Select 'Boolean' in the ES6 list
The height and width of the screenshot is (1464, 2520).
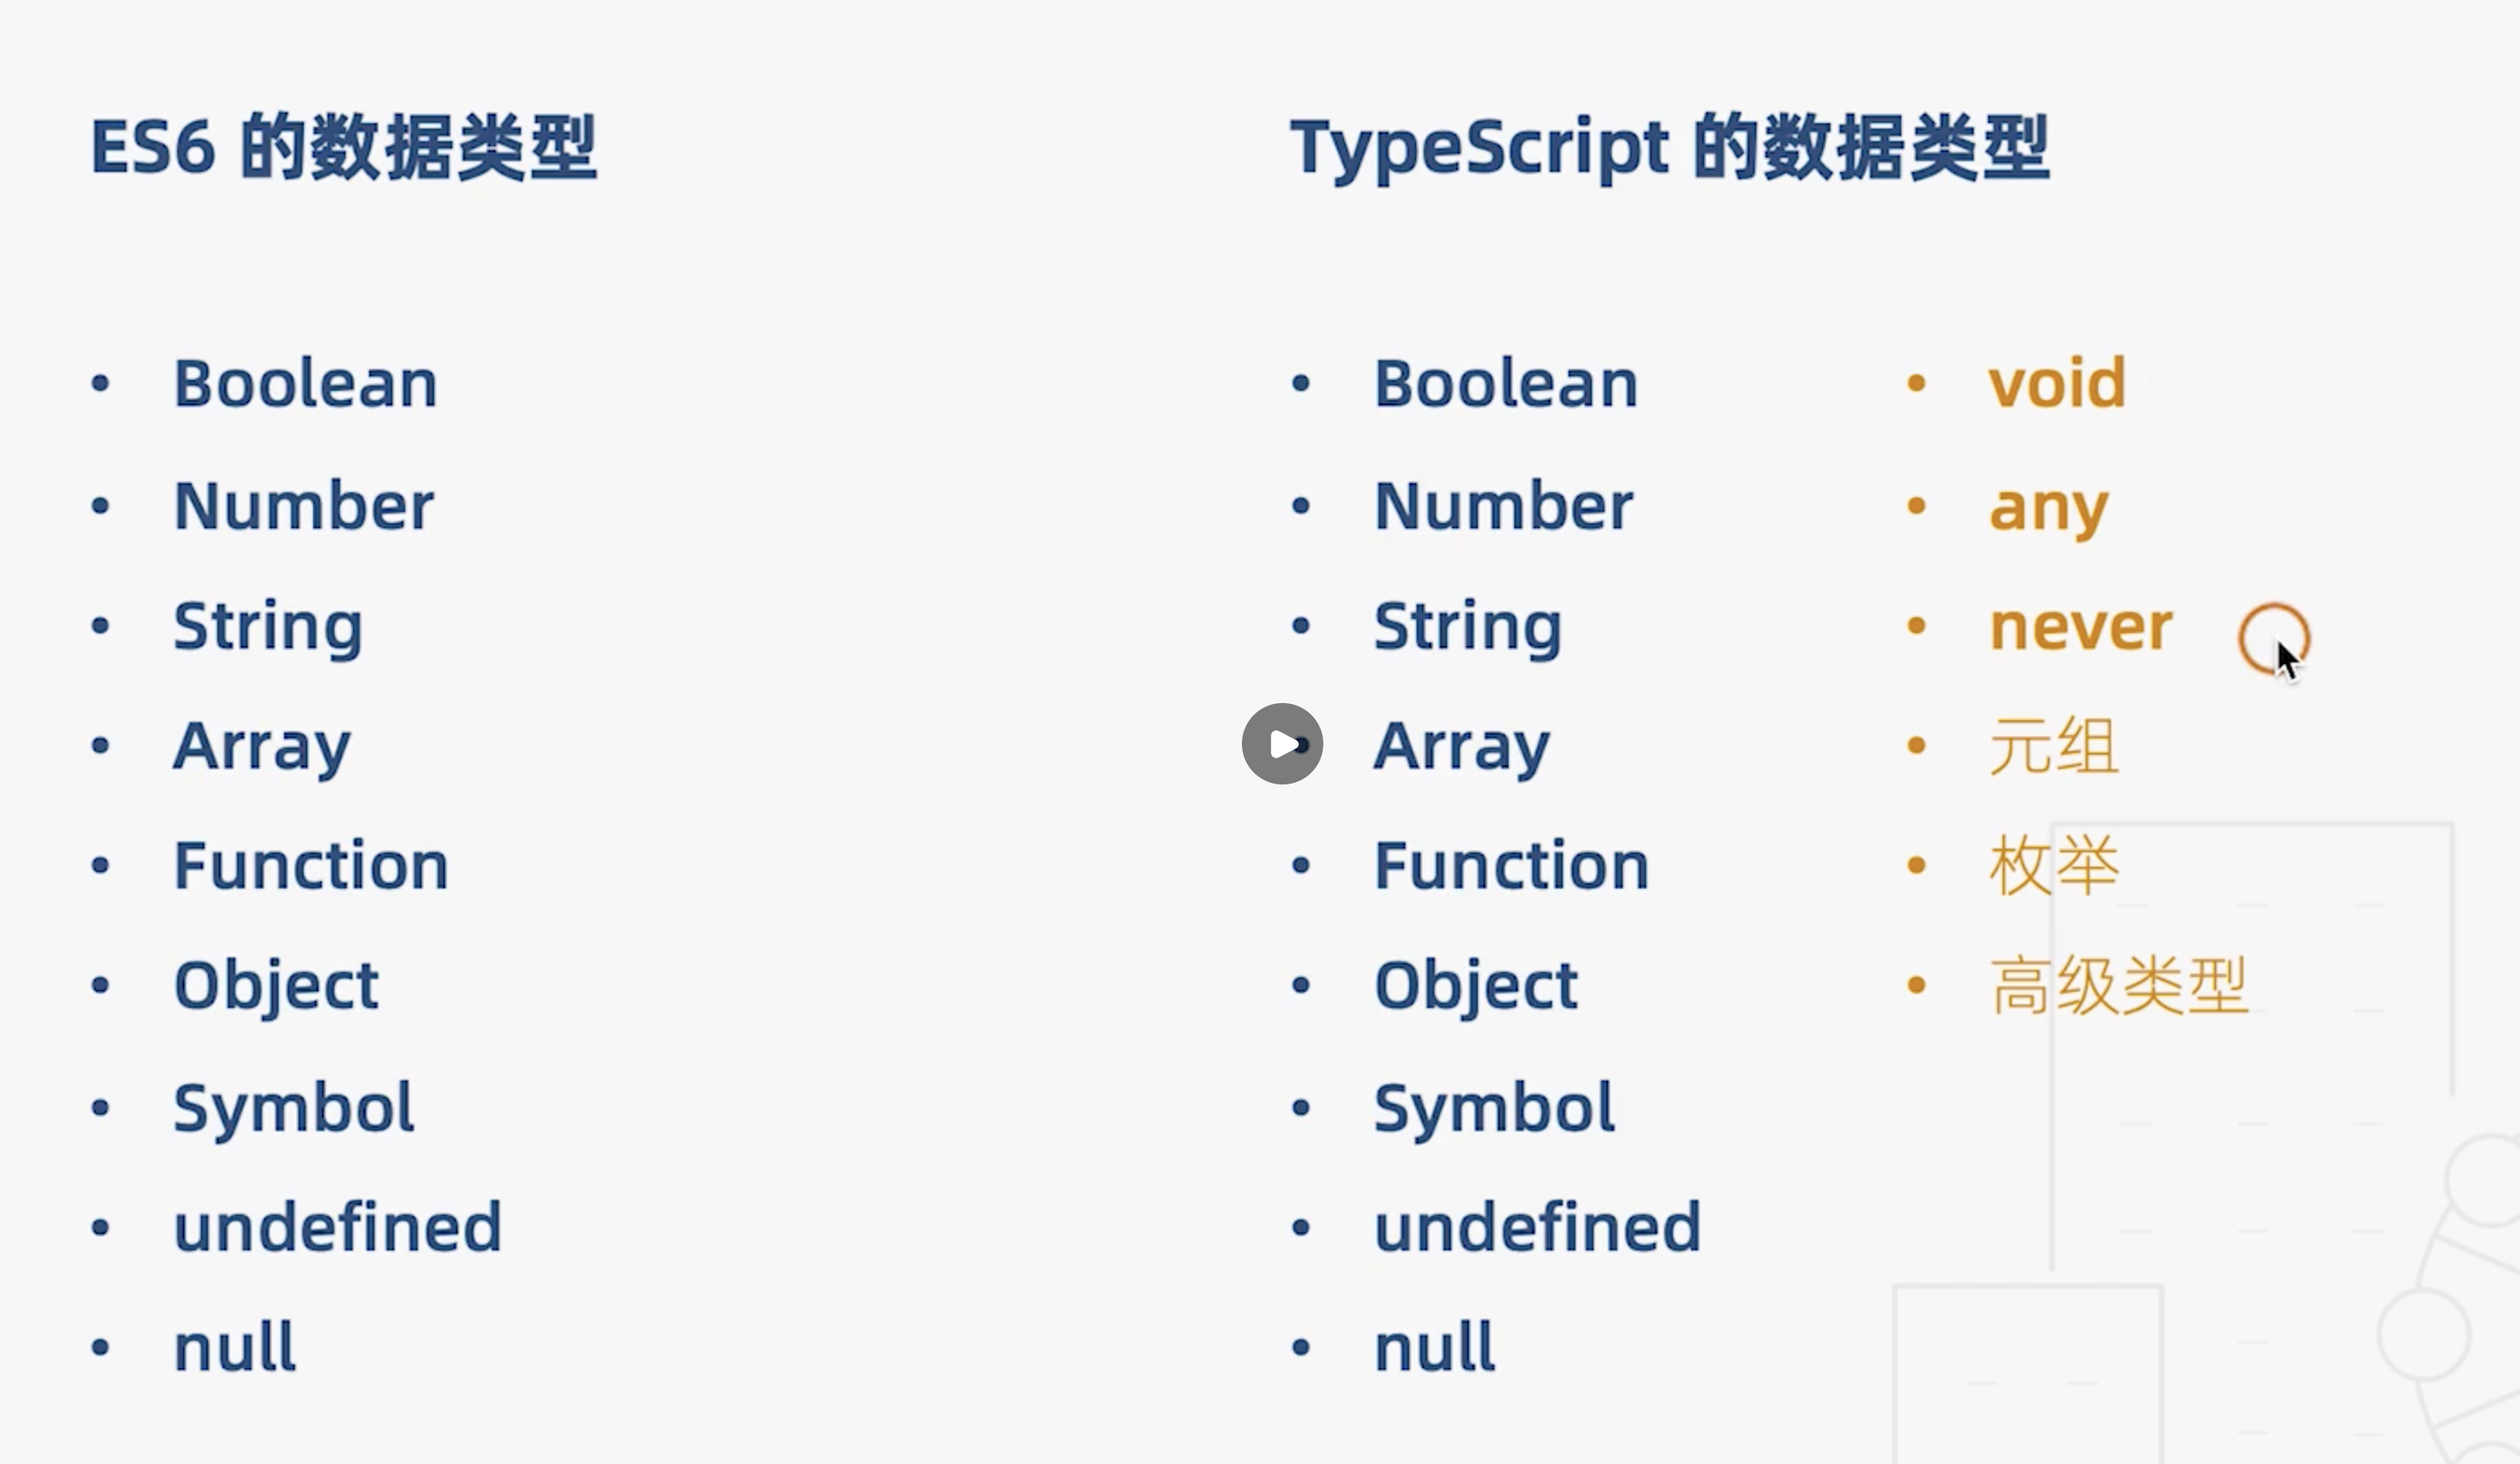306,383
